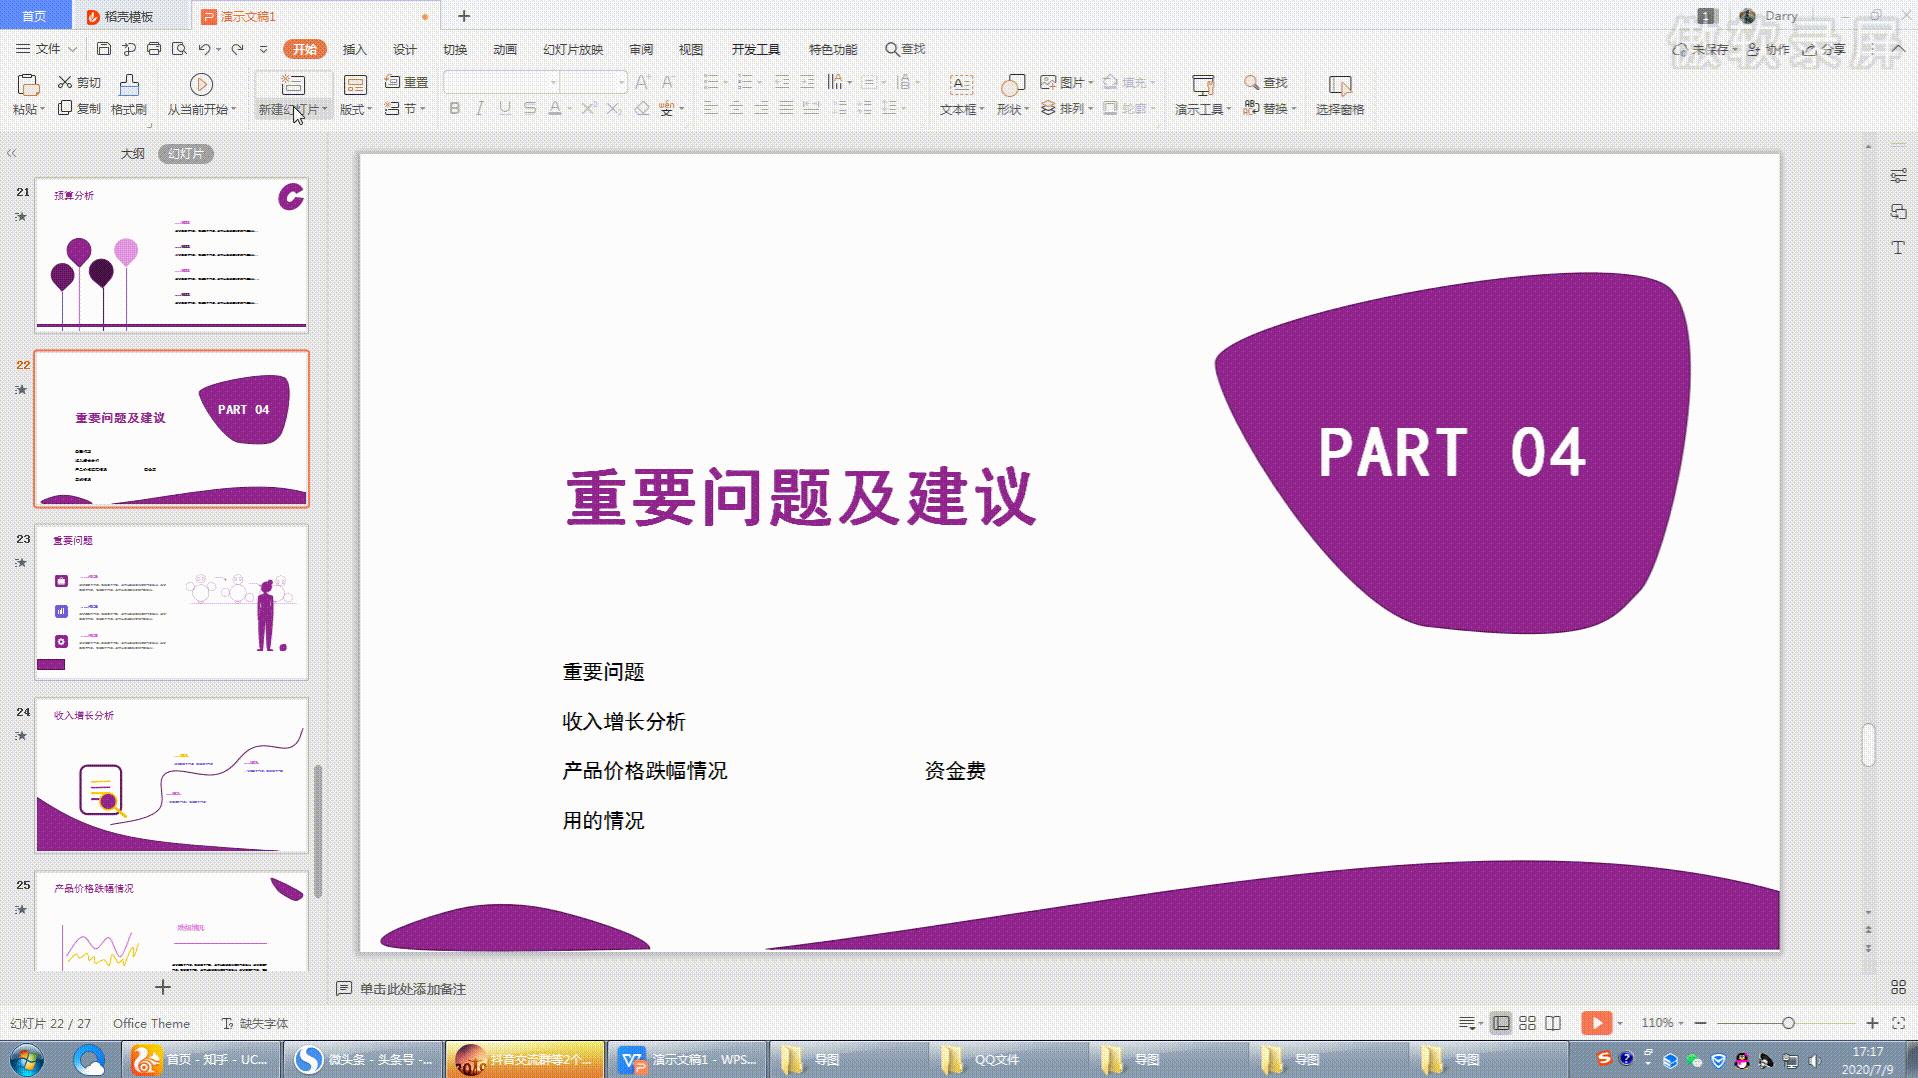The height and width of the screenshot is (1078, 1918).
Task: Select slide 24 thumbnail 收入增长分析
Action: tap(172, 775)
